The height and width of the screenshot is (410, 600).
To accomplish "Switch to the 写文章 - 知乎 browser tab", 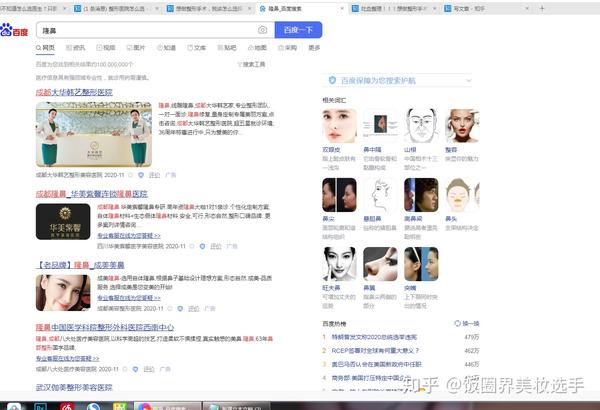I will (486, 8).
